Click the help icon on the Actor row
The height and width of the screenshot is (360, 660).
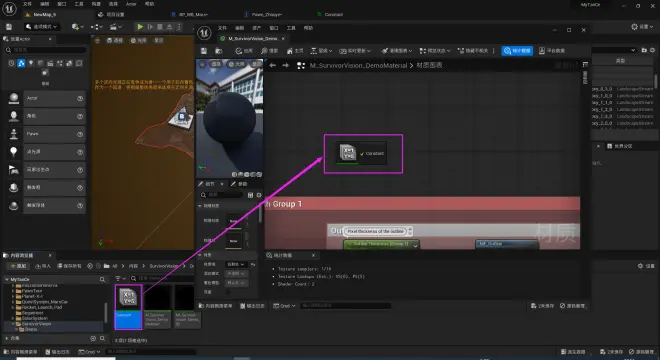(x=80, y=98)
